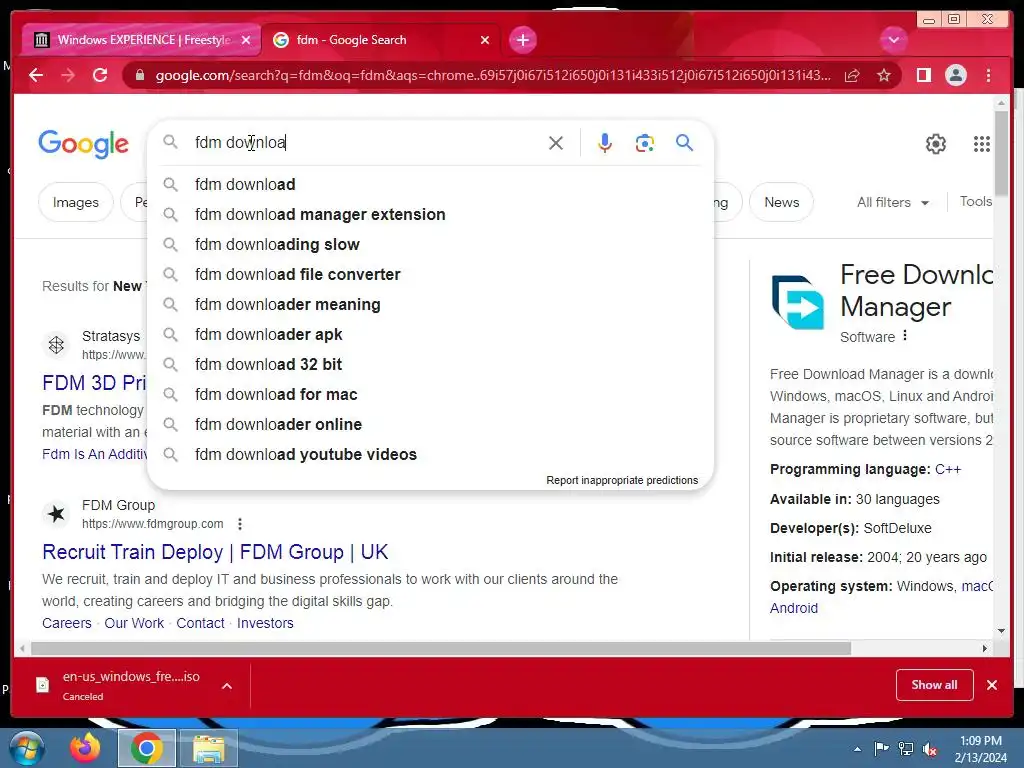Open a new browser tab
The height and width of the screenshot is (768, 1024).
[522, 40]
